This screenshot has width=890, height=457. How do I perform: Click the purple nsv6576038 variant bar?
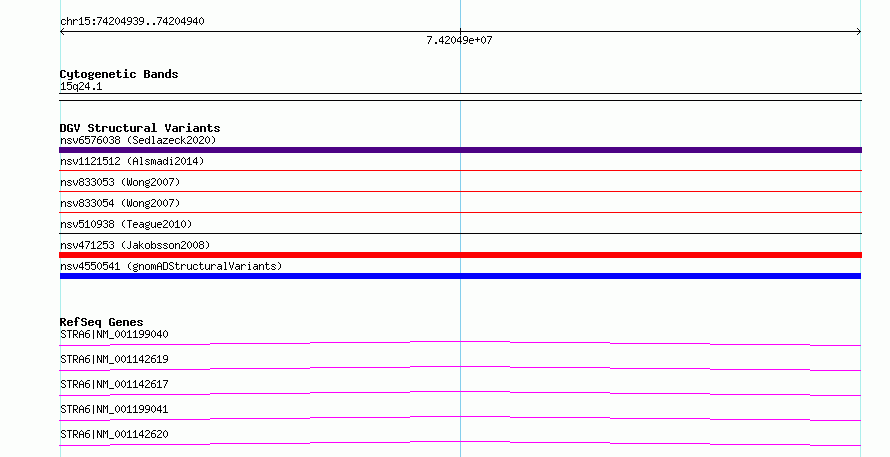[x=460, y=150]
